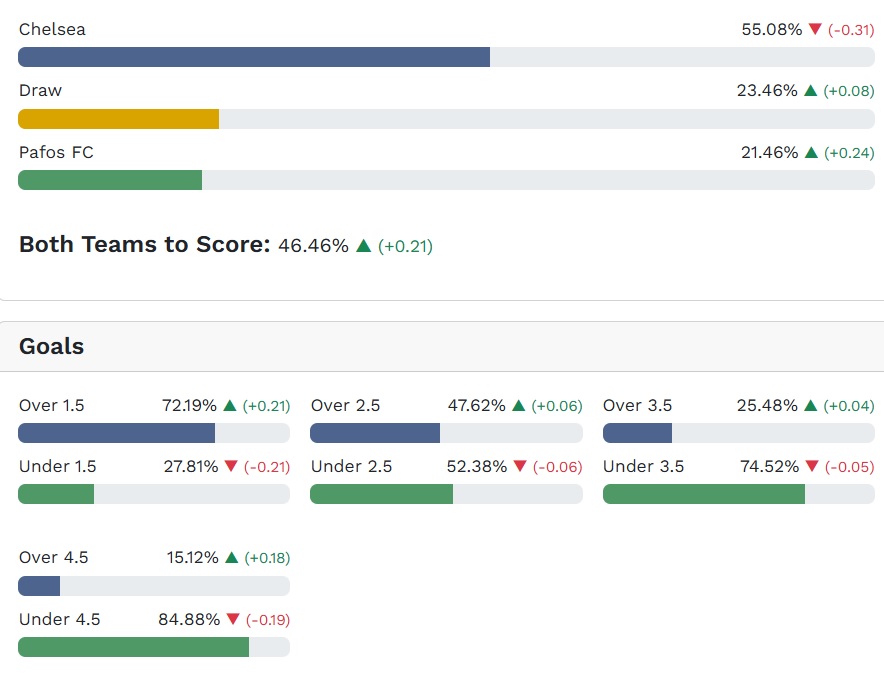Click the yellow Draw probability bar
The image size is (884, 681).
119,119
